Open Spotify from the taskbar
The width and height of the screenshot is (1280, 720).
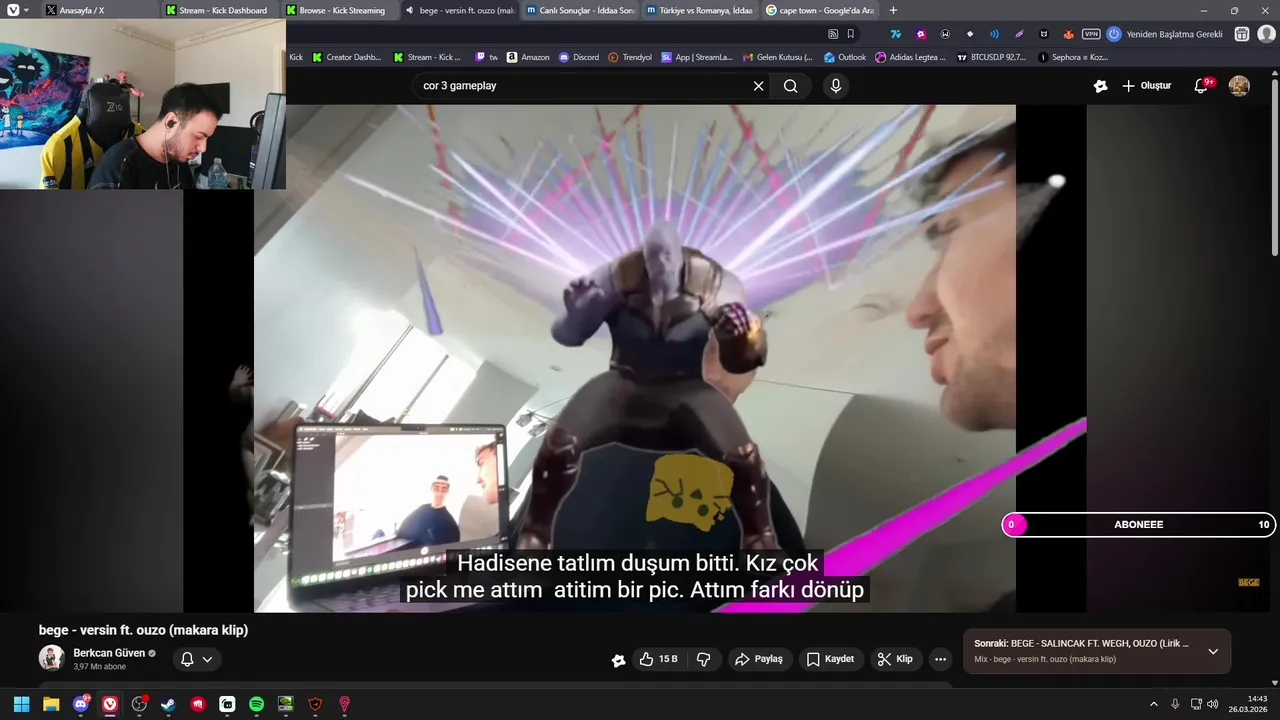click(x=256, y=704)
